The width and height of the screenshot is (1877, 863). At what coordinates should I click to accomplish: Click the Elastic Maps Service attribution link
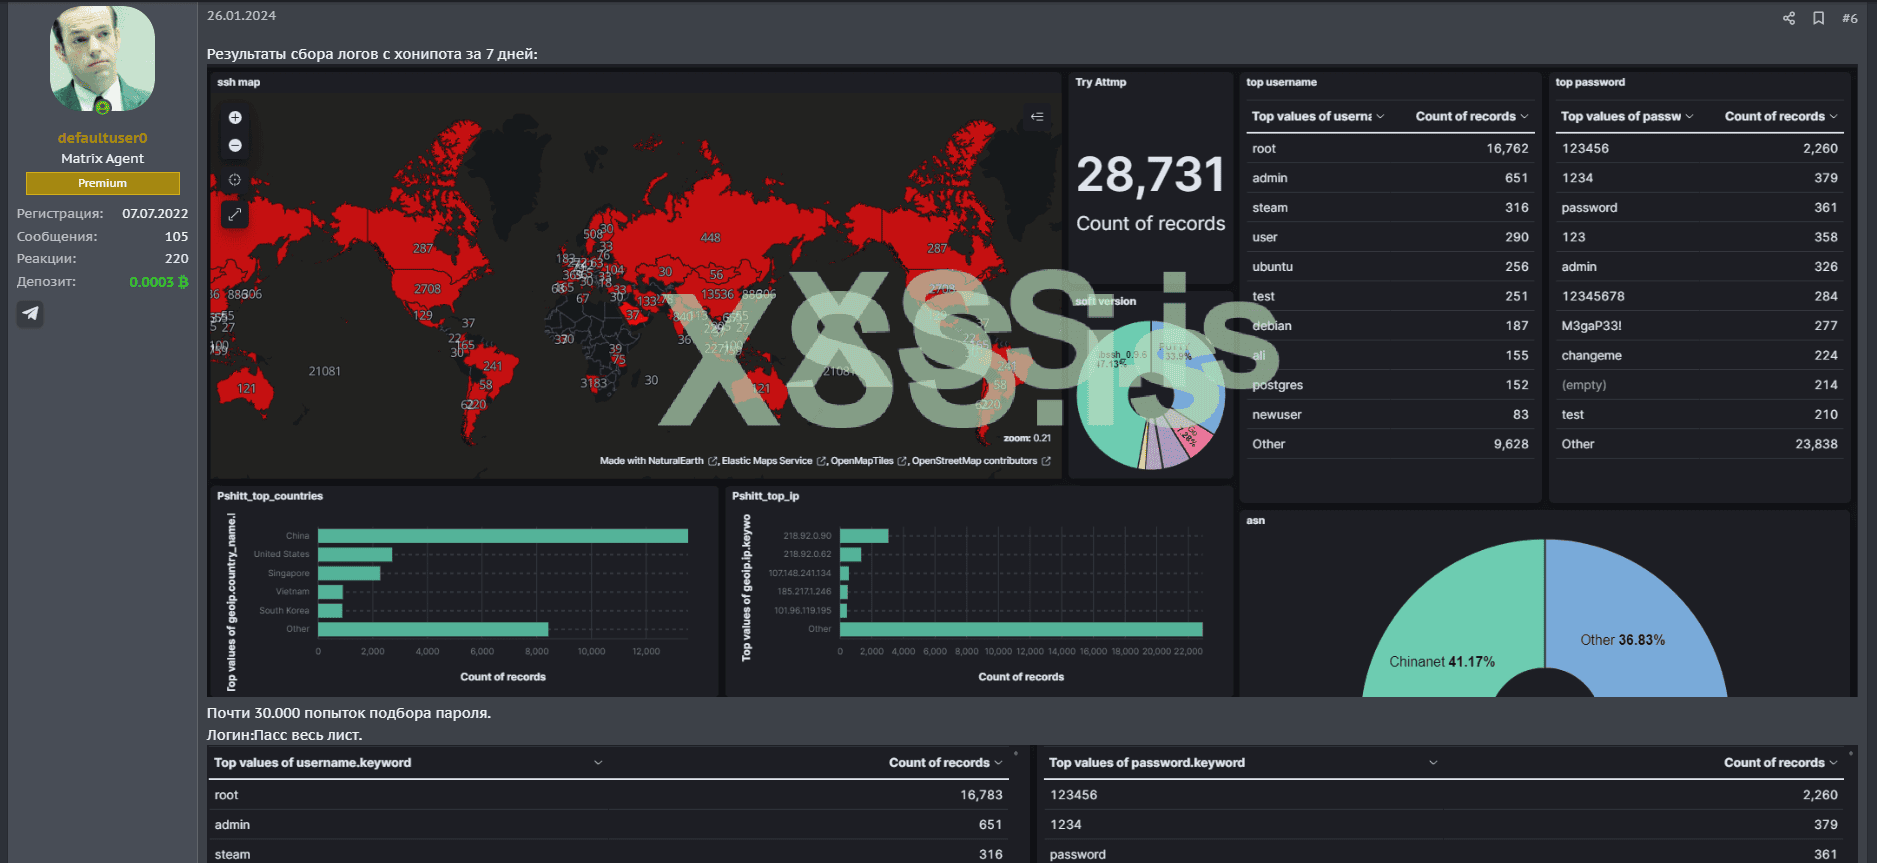coord(766,461)
